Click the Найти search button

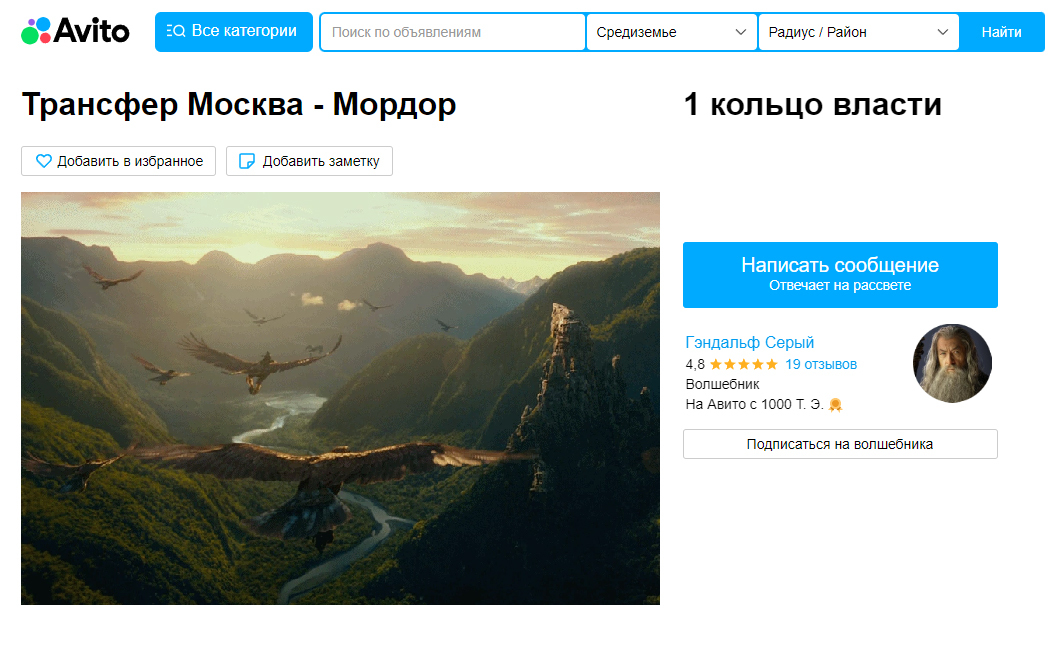coord(1001,32)
